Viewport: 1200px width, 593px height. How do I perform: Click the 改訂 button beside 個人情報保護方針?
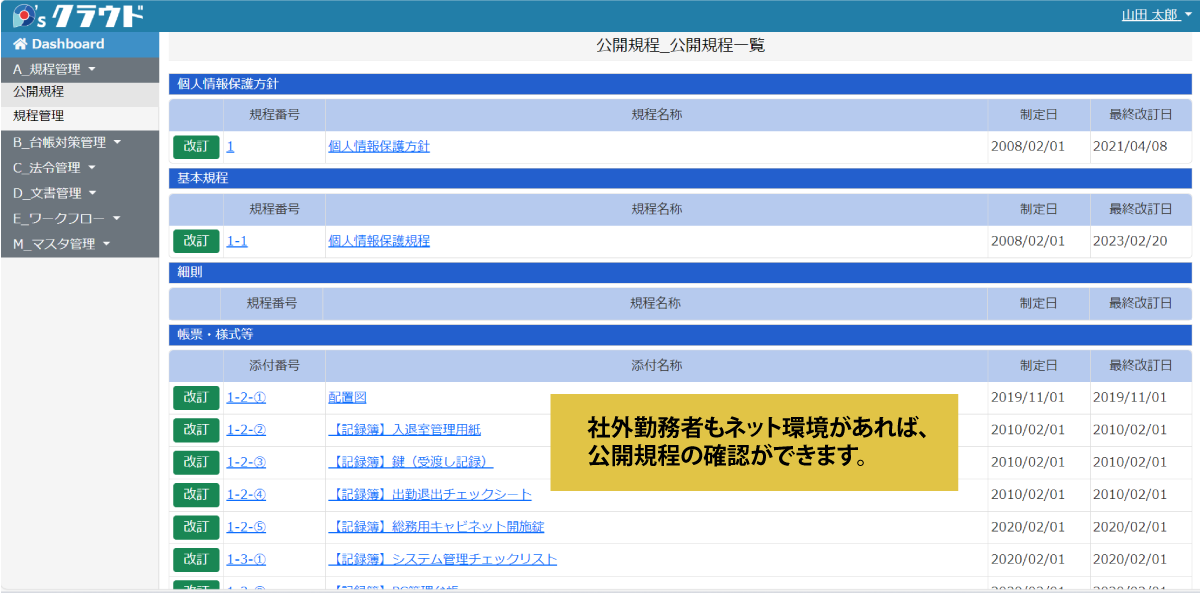pyautogui.click(x=196, y=146)
